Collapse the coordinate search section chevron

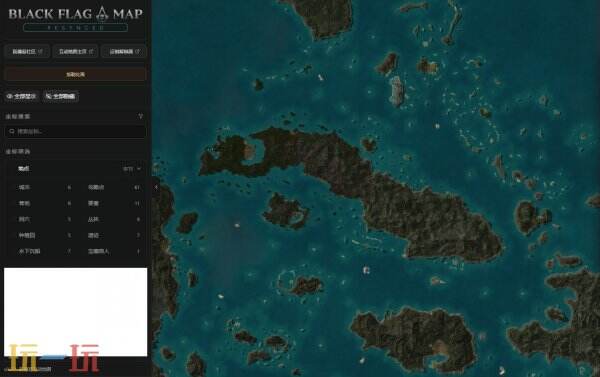(x=140, y=116)
